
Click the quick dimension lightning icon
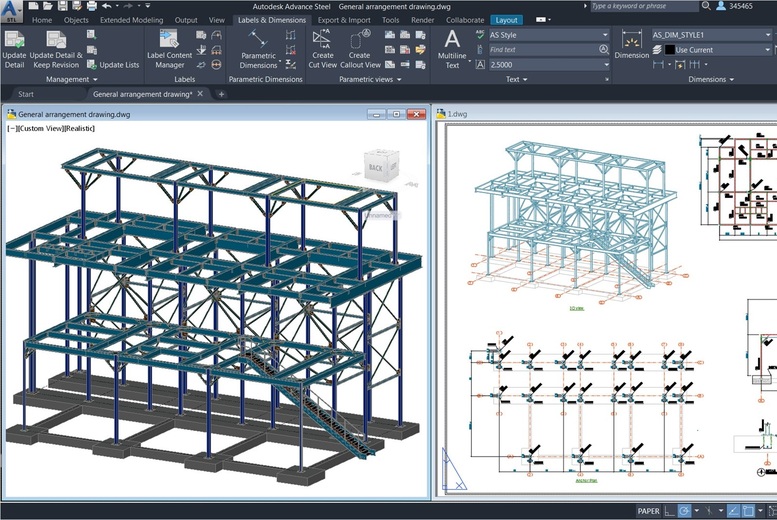(680, 64)
